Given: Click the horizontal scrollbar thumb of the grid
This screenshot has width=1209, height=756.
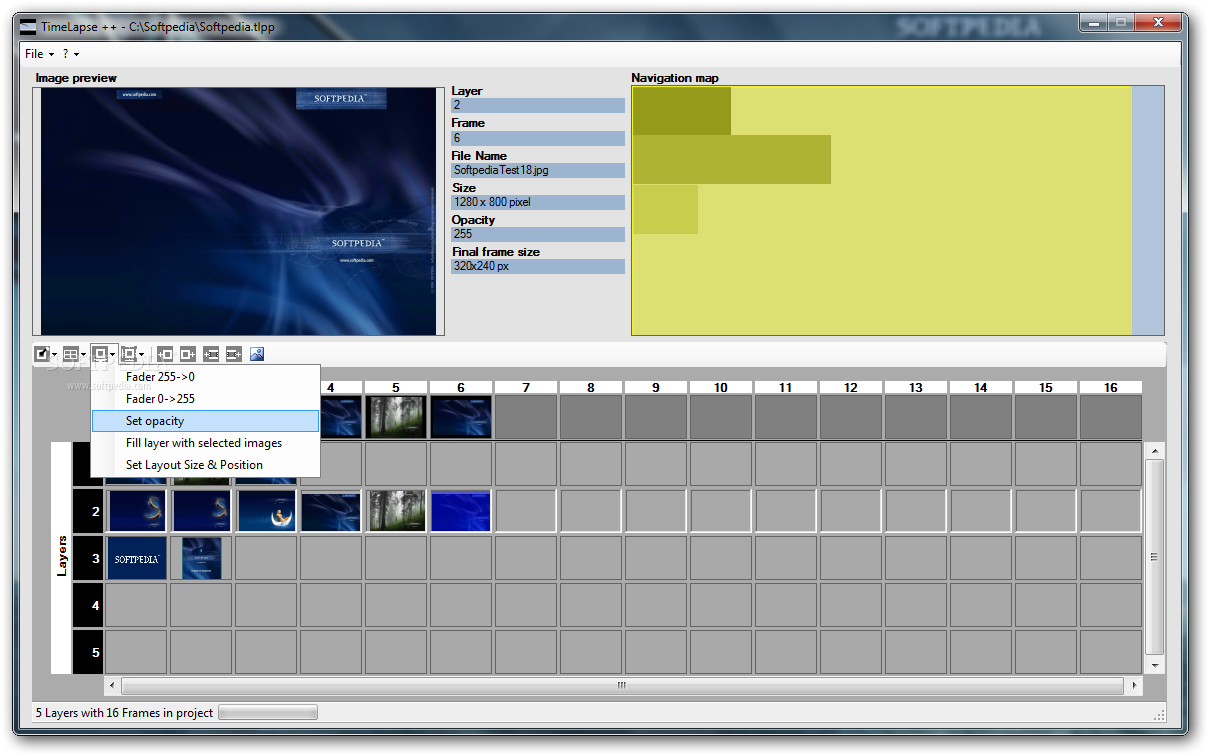Looking at the screenshot, I should 622,686.
